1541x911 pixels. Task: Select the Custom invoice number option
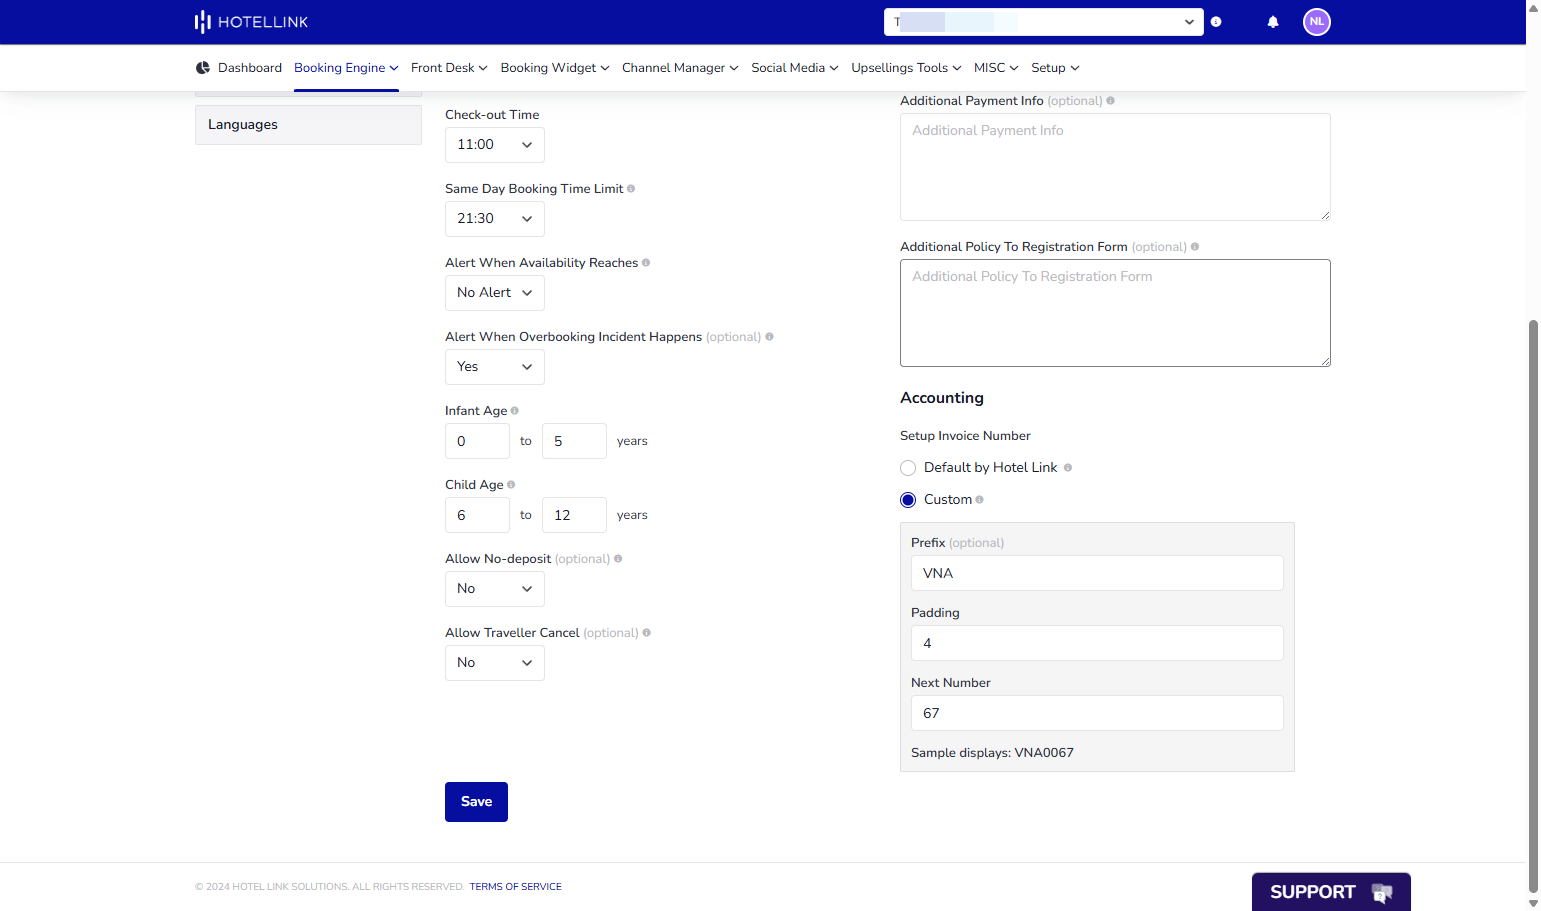tap(908, 500)
